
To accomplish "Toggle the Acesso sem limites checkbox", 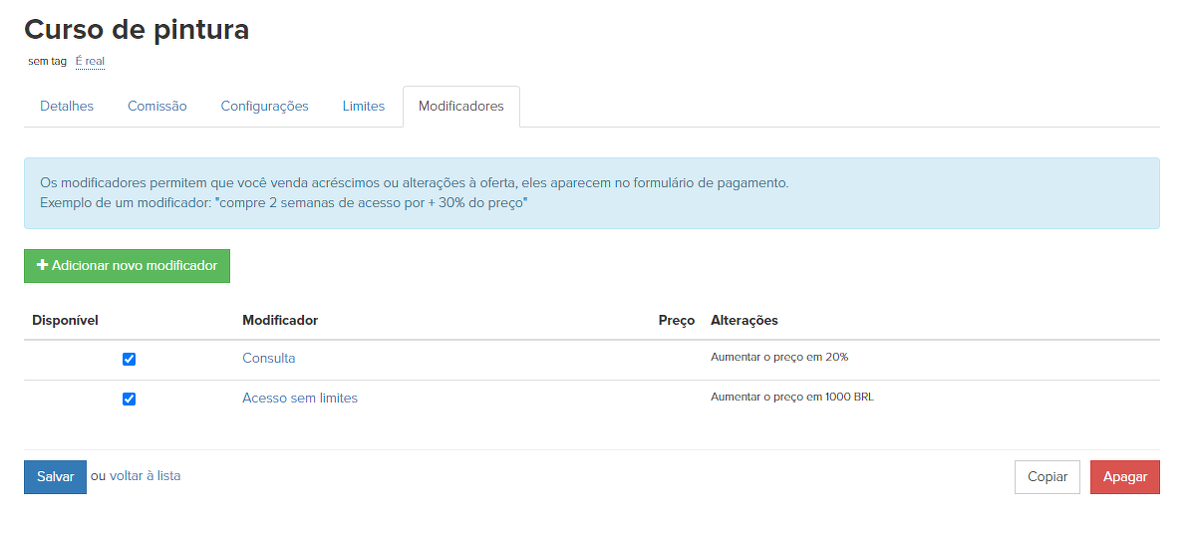I will 129,399.
